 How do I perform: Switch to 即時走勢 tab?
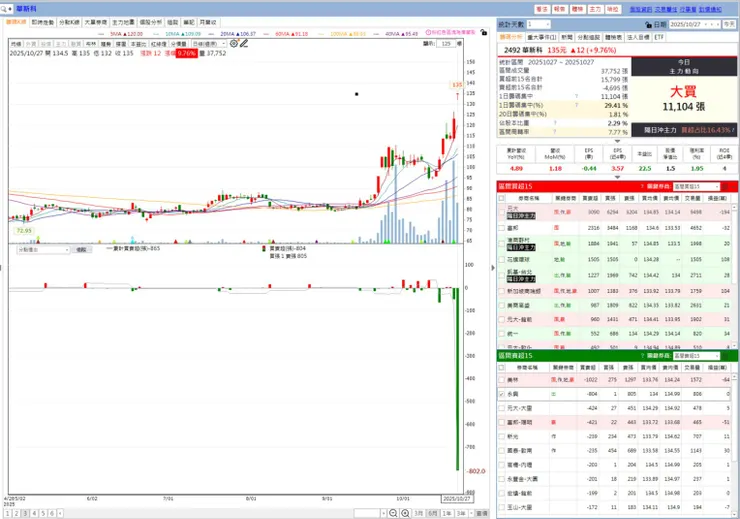point(43,22)
